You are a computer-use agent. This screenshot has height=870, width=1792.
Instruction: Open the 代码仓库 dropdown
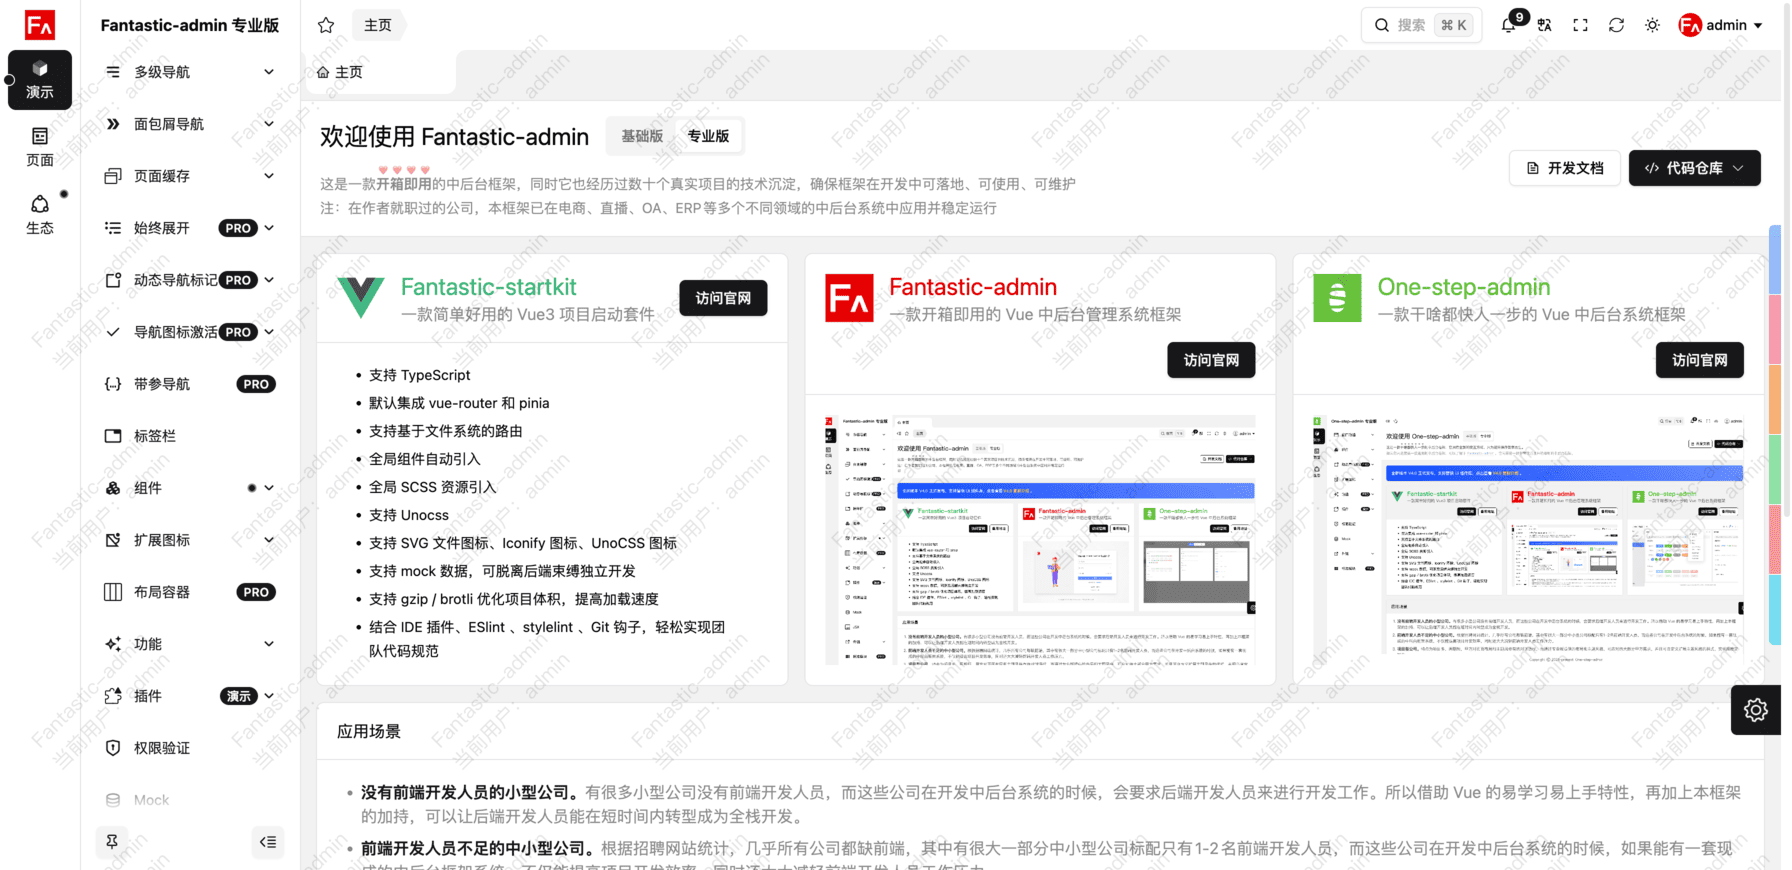(x=1694, y=168)
